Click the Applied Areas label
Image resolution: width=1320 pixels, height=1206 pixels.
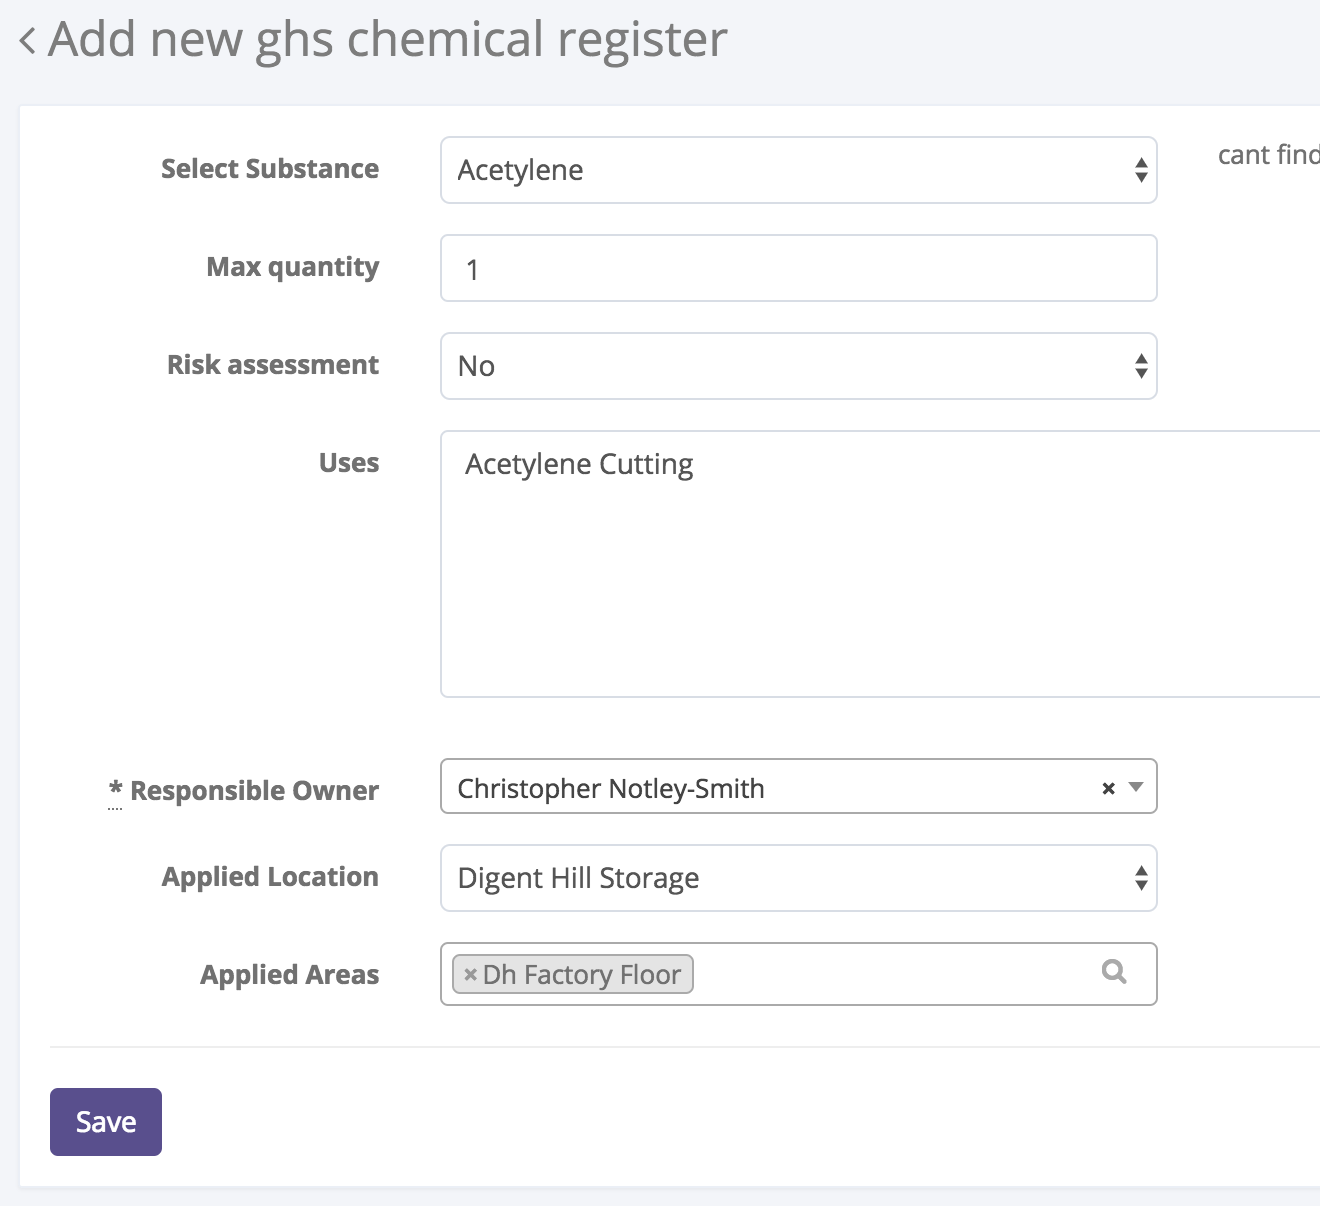click(x=289, y=975)
